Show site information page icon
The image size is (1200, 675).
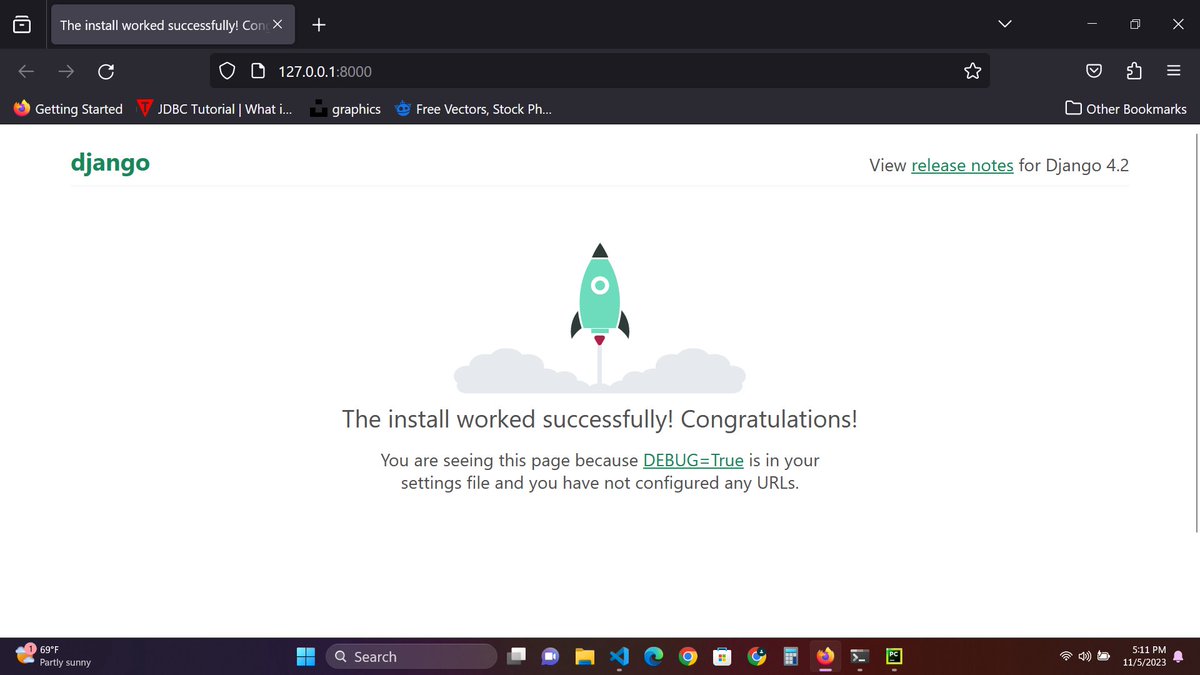click(x=257, y=71)
